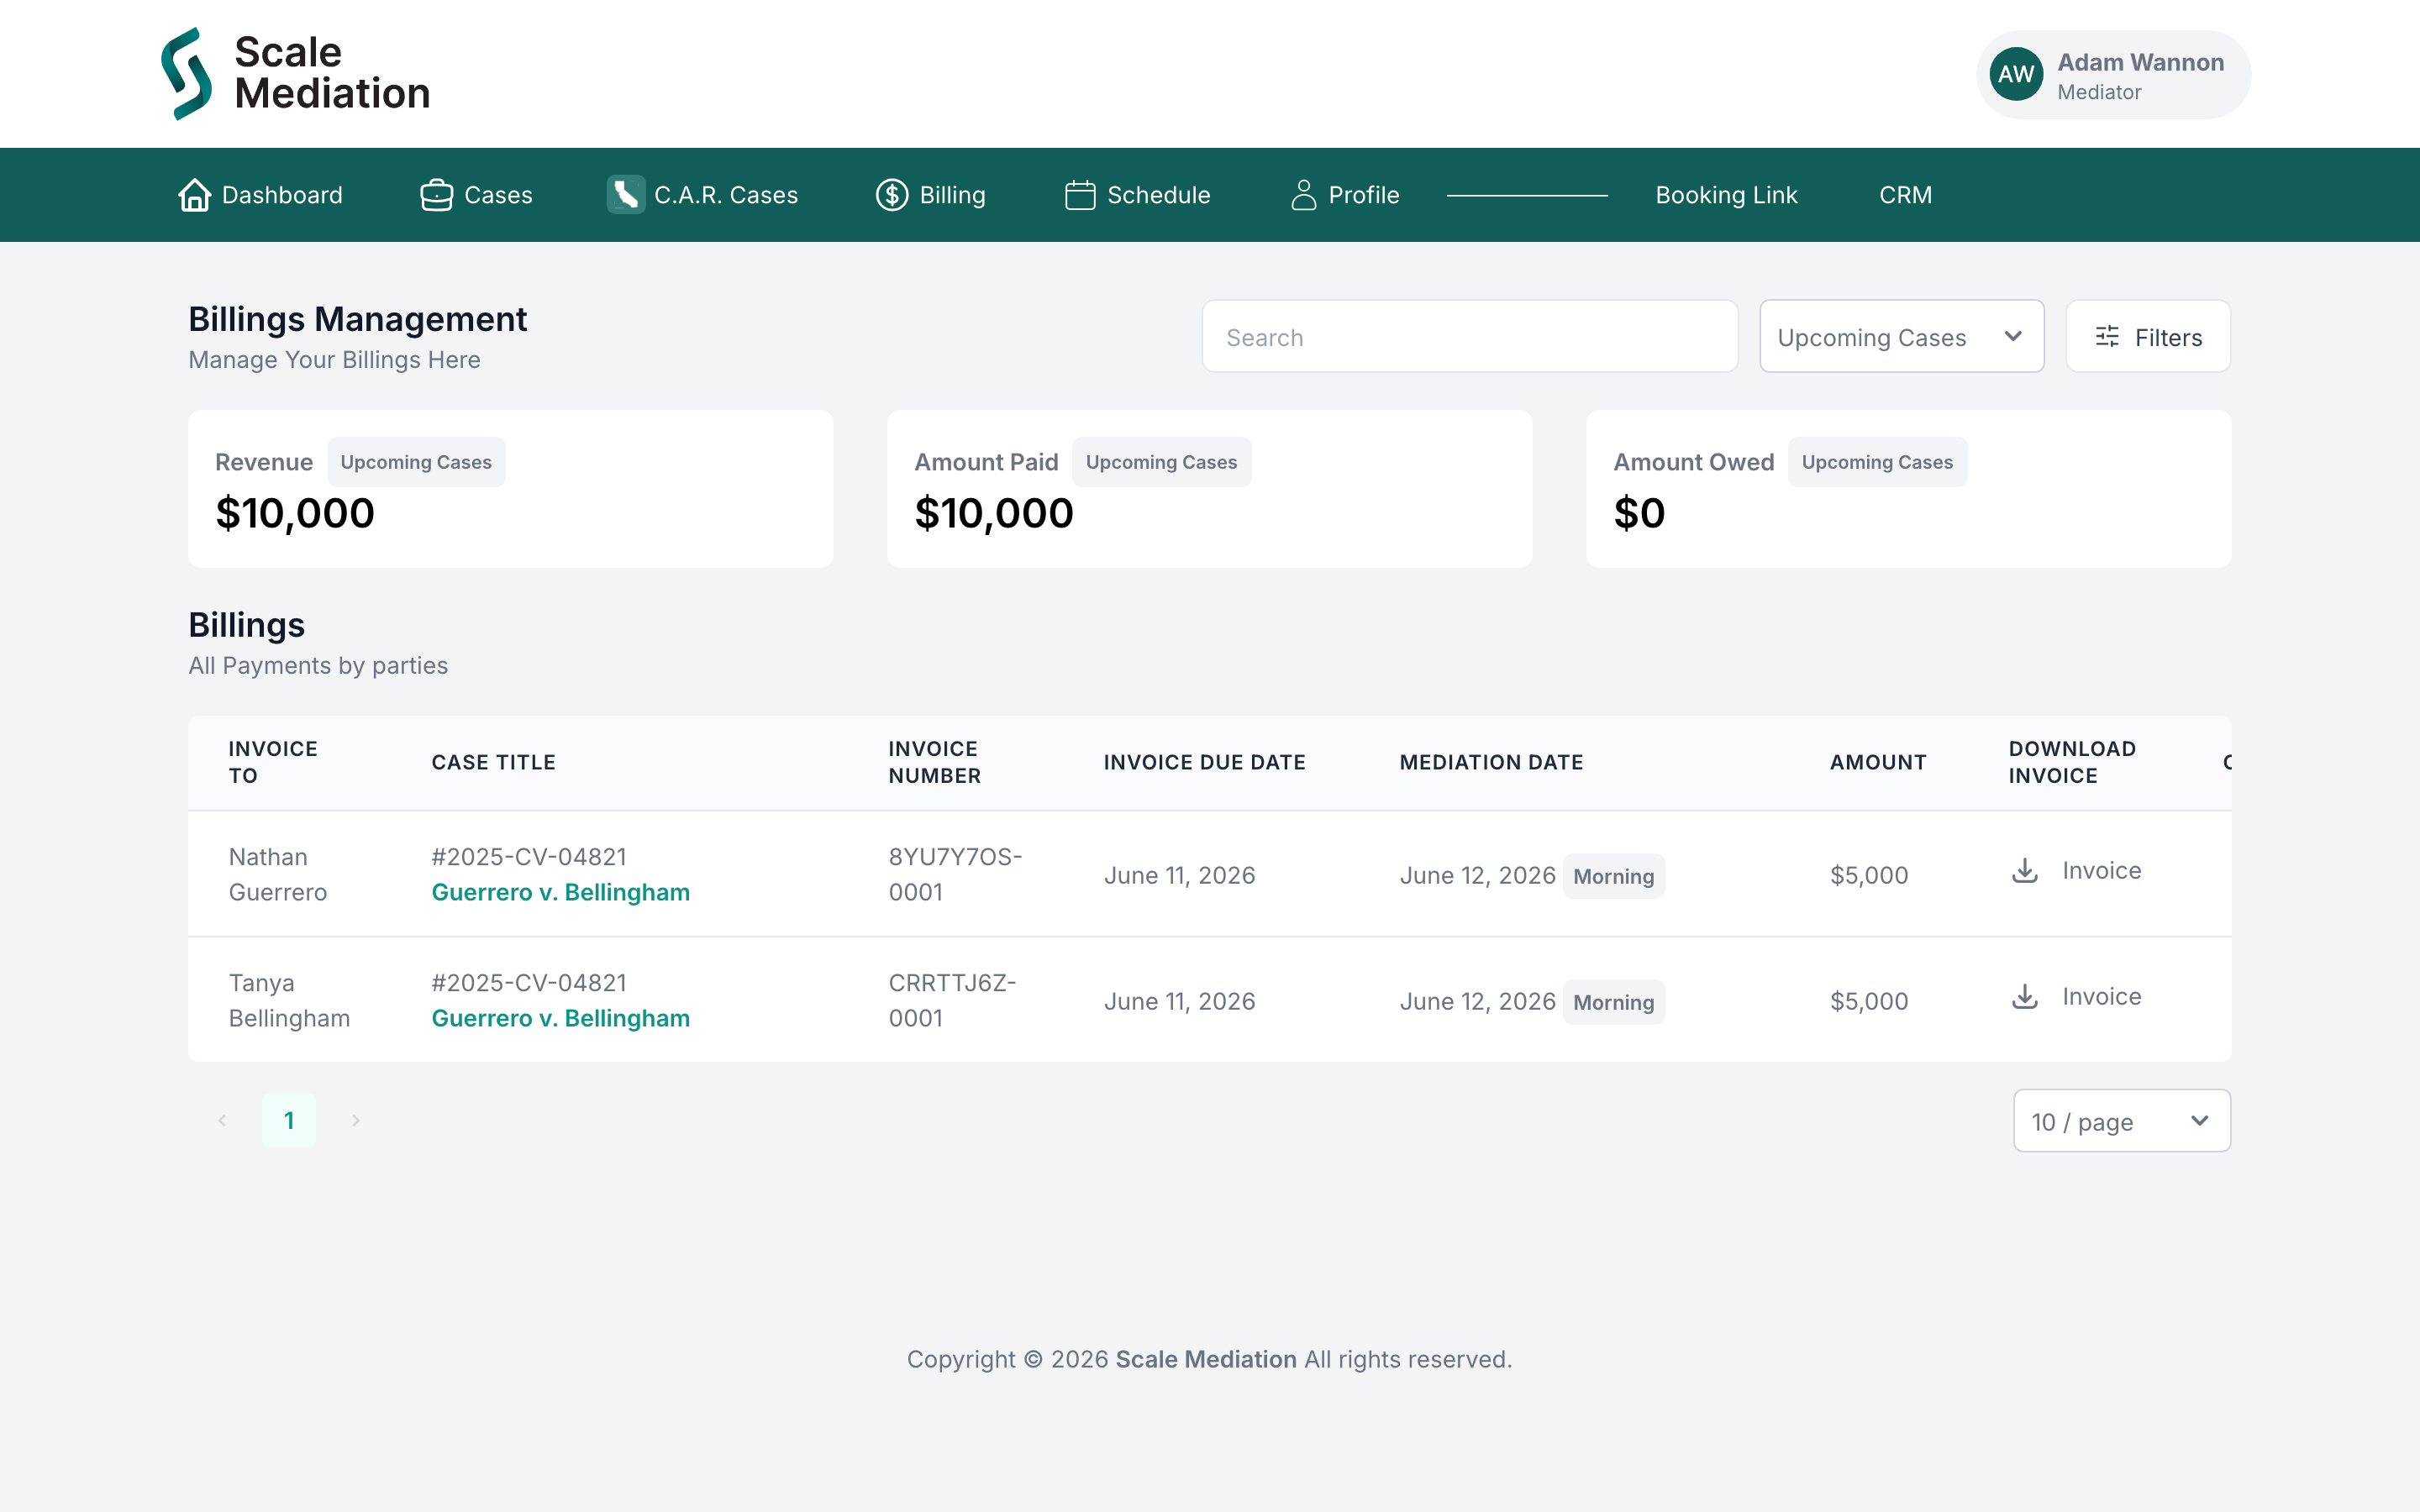This screenshot has height=1512, width=2420.
Task: Click the Schedule calendar icon
Action: (1080, 195)
